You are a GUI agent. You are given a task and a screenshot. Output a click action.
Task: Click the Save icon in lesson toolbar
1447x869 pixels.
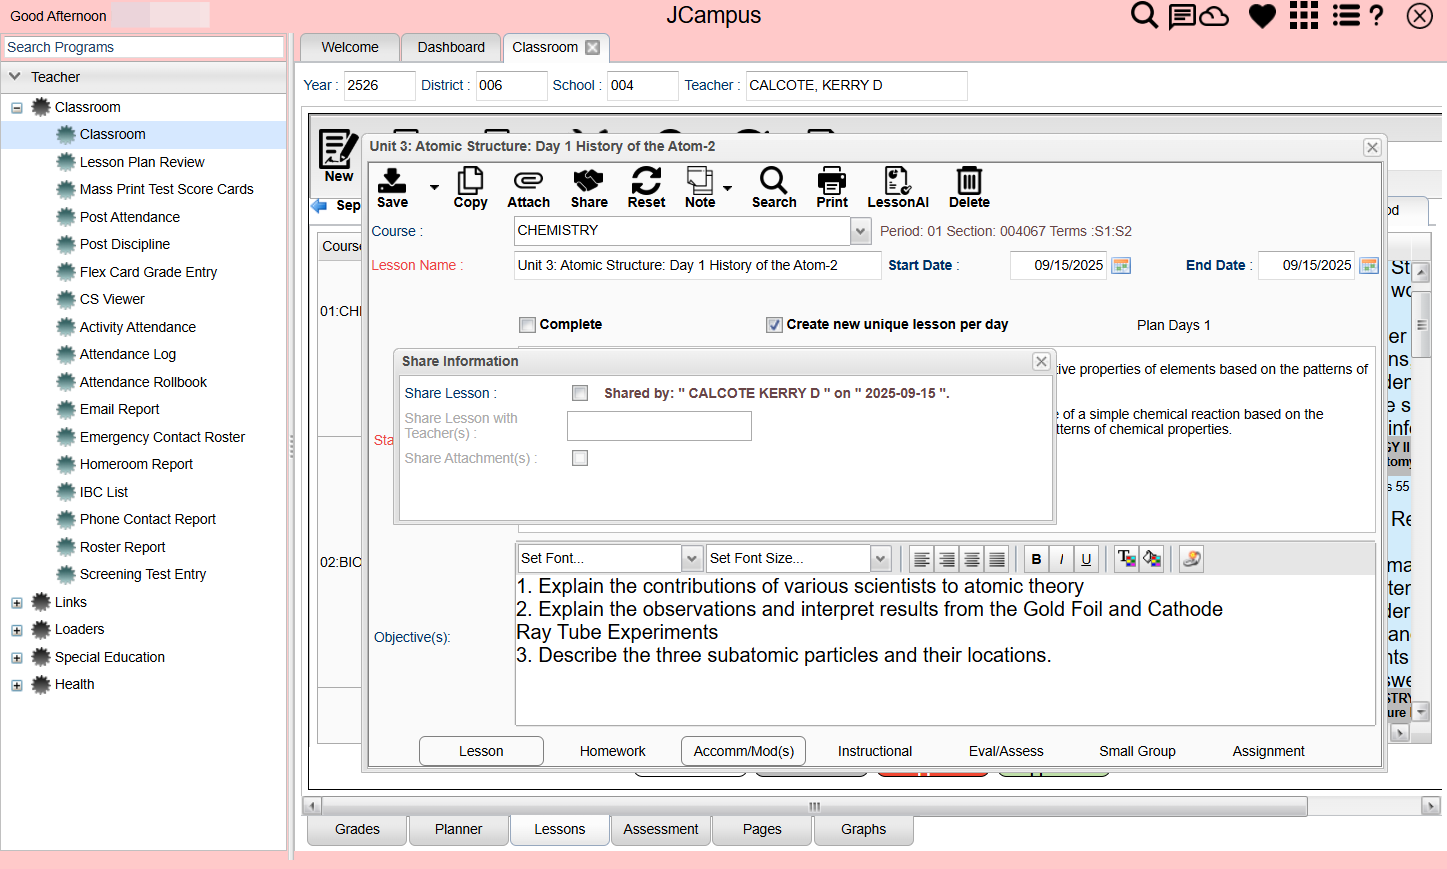[392, 187]
